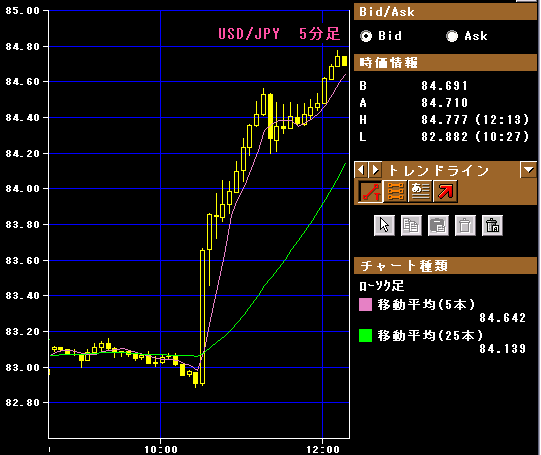Click the bid price 84.691

tap(444, 86)
